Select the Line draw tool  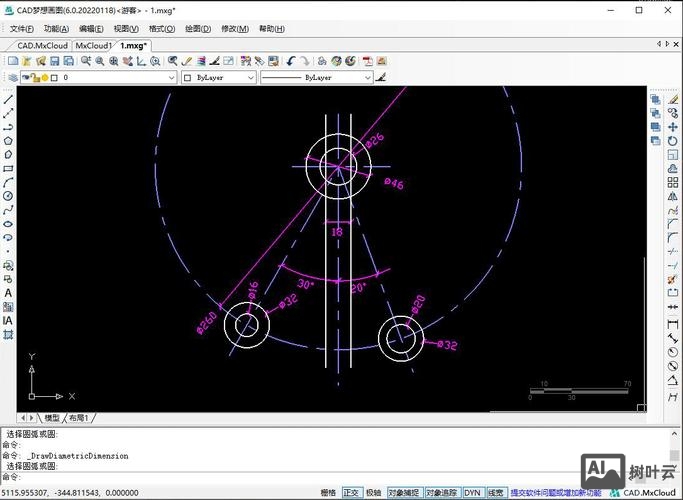point(8,99)
